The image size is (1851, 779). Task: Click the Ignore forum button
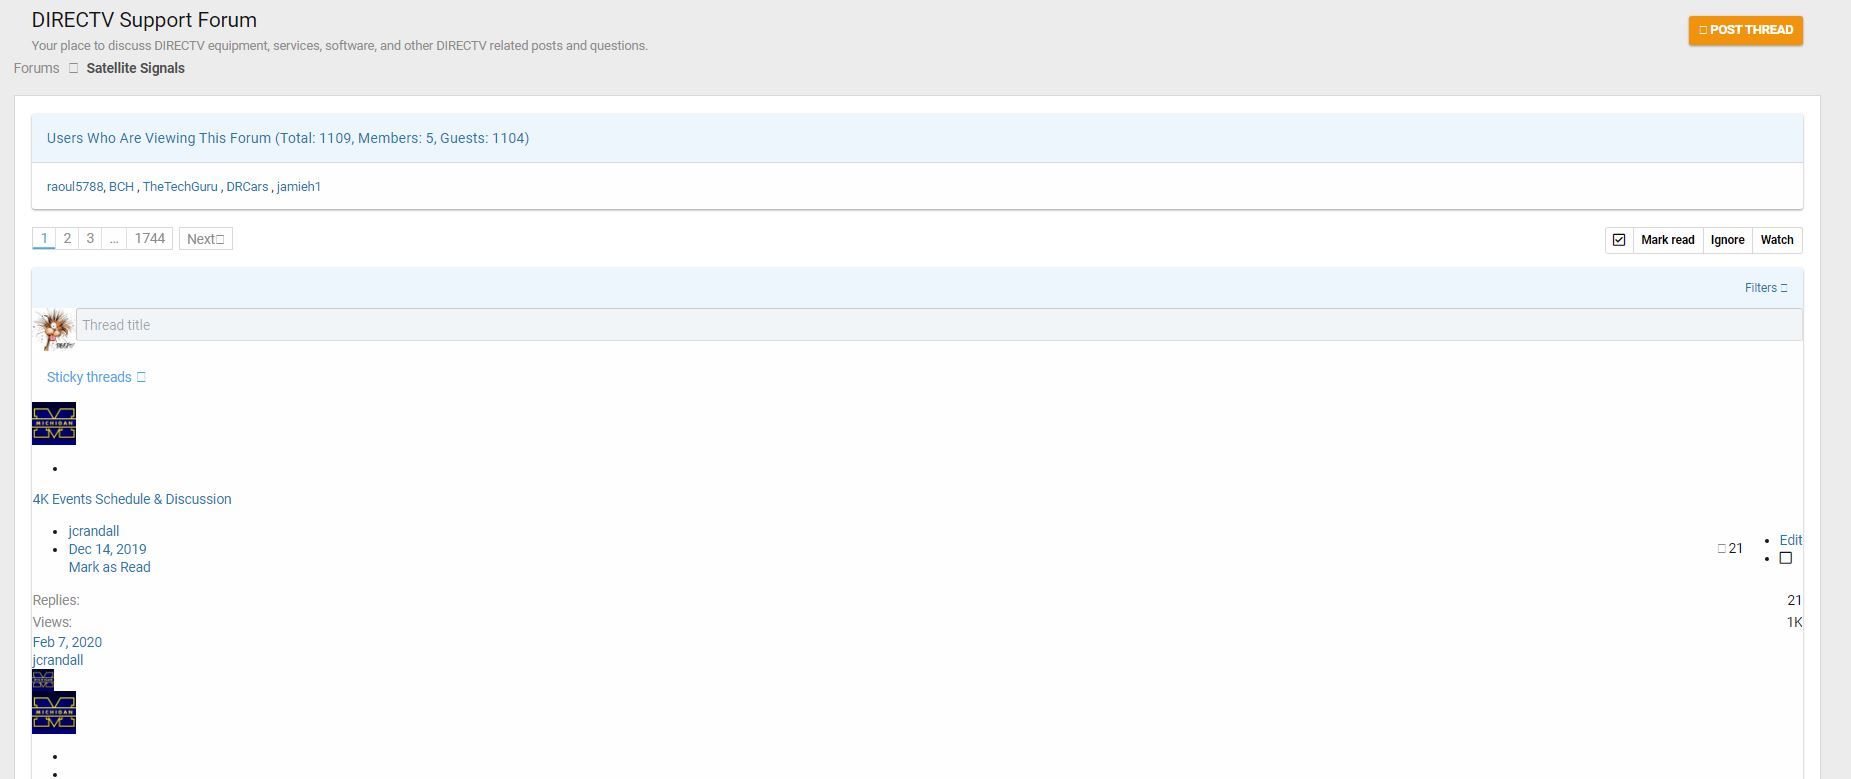point(1727,240)
